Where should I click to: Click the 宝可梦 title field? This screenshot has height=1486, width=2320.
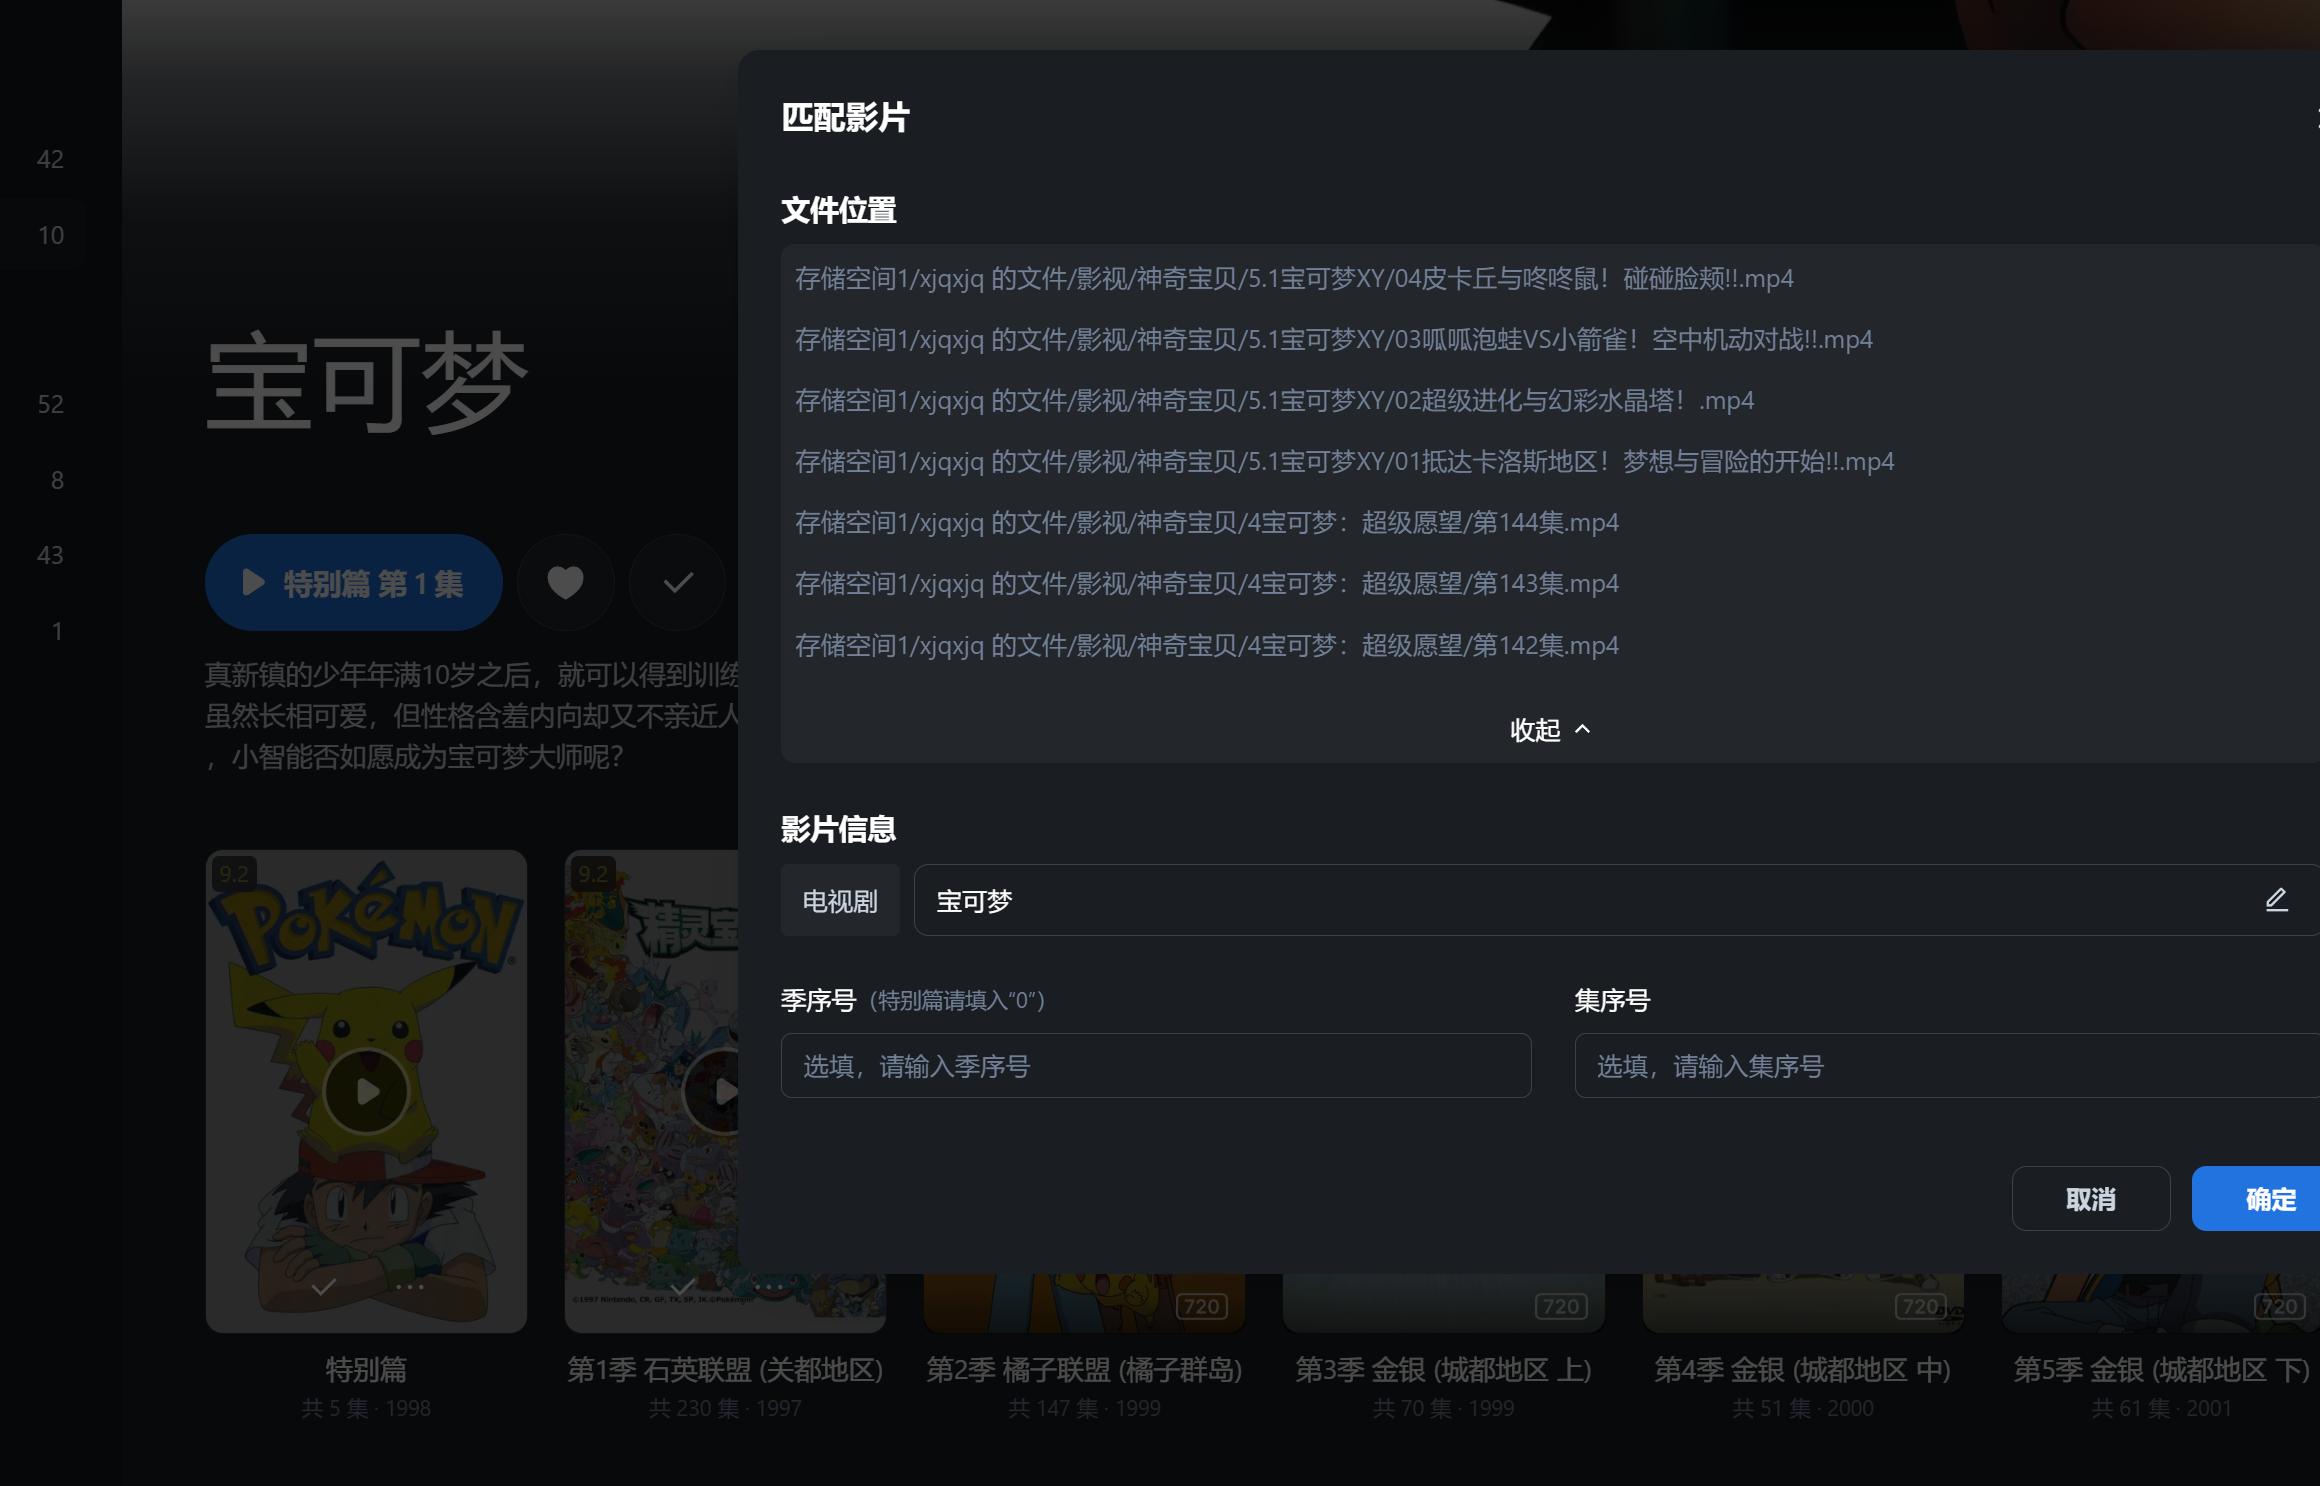[1617, 901]
